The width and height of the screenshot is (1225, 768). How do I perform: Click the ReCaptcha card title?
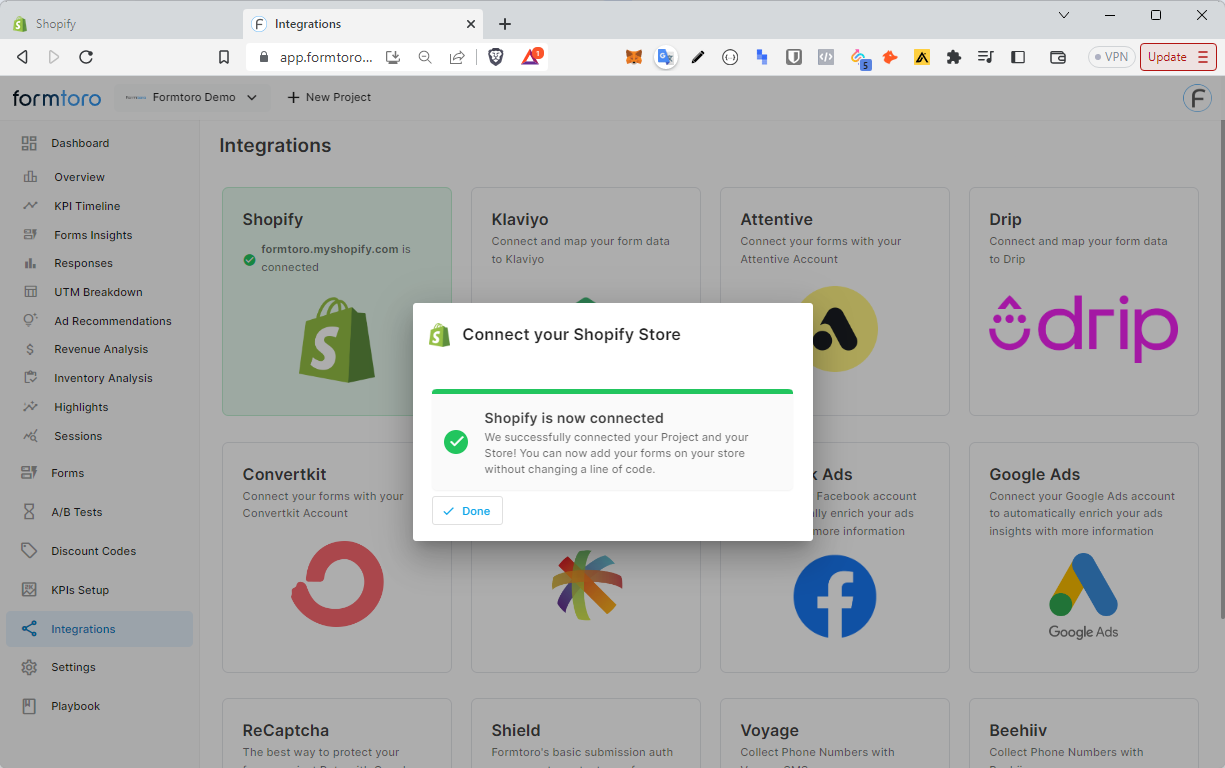[286, 730]
